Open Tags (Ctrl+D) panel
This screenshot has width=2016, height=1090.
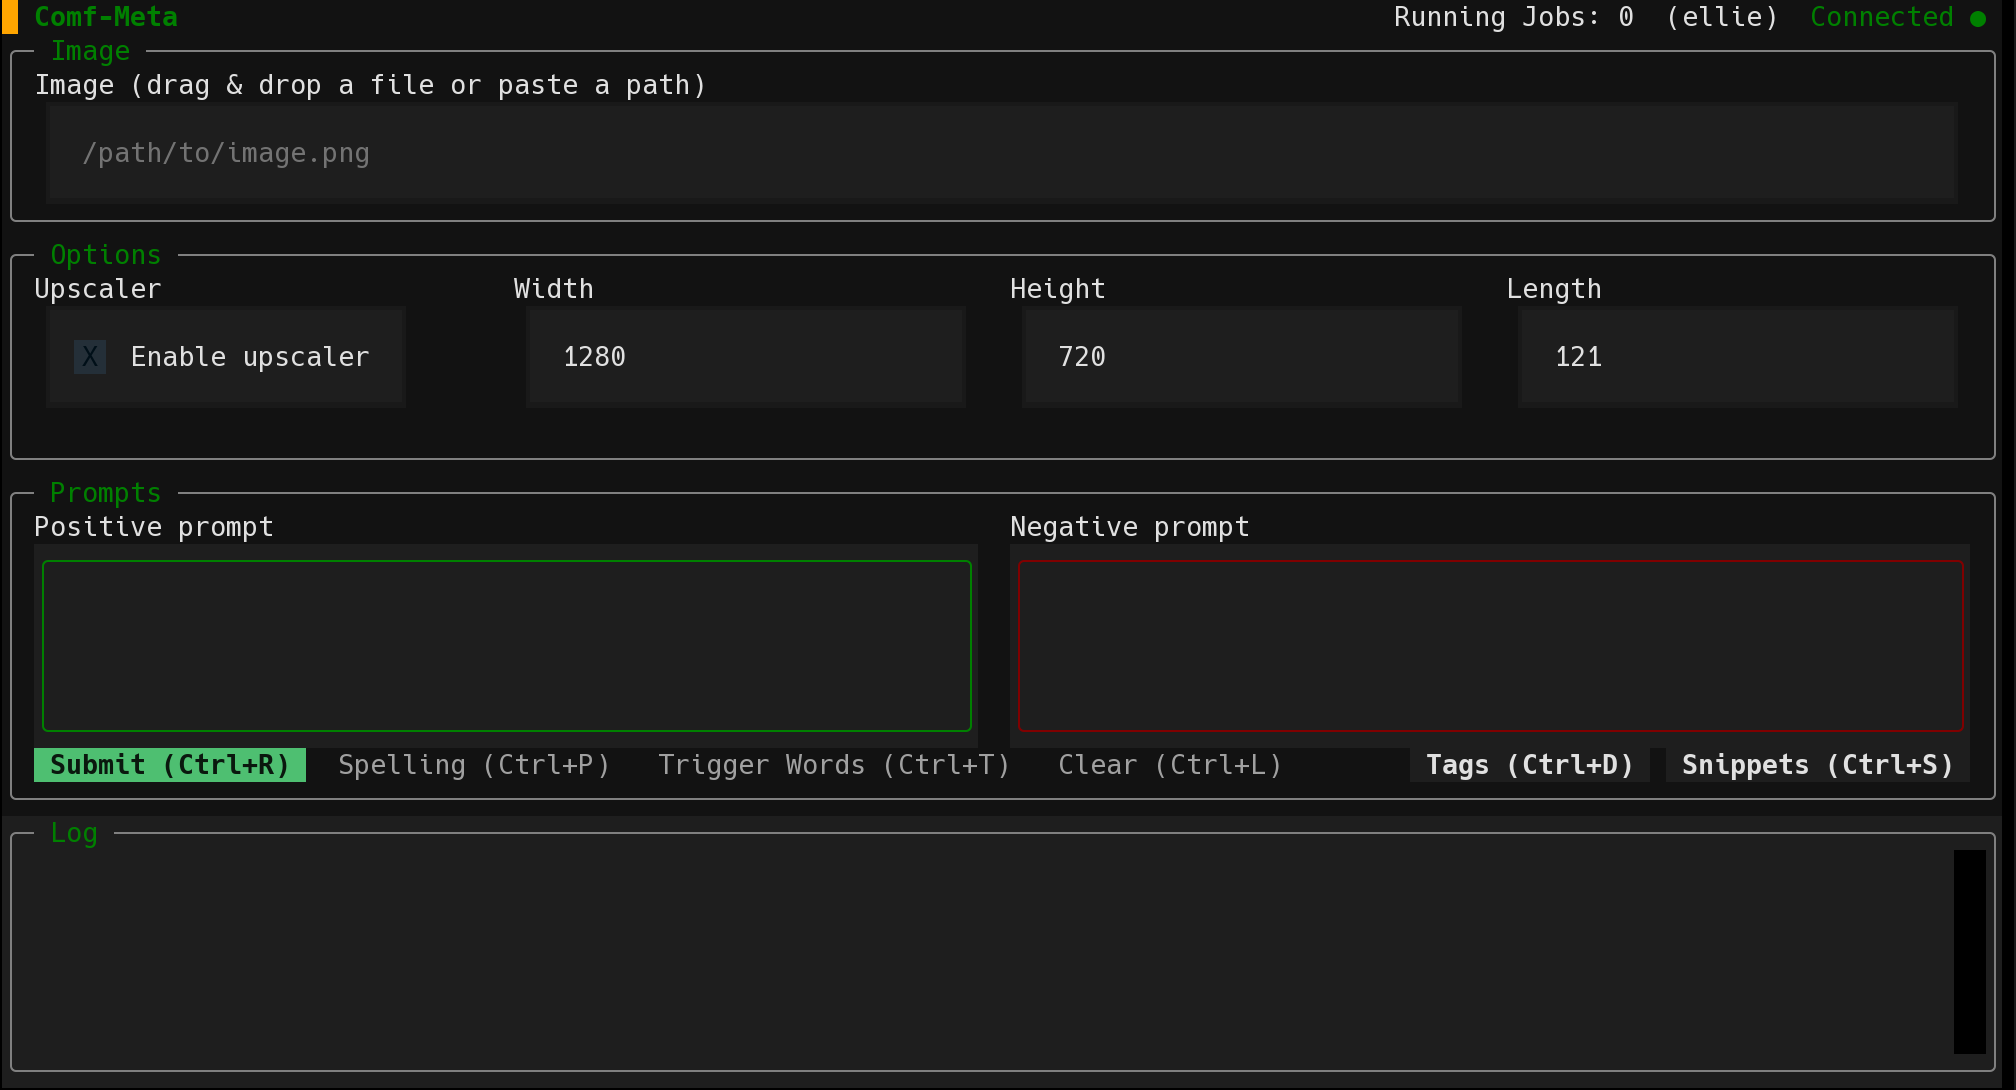1530,765
